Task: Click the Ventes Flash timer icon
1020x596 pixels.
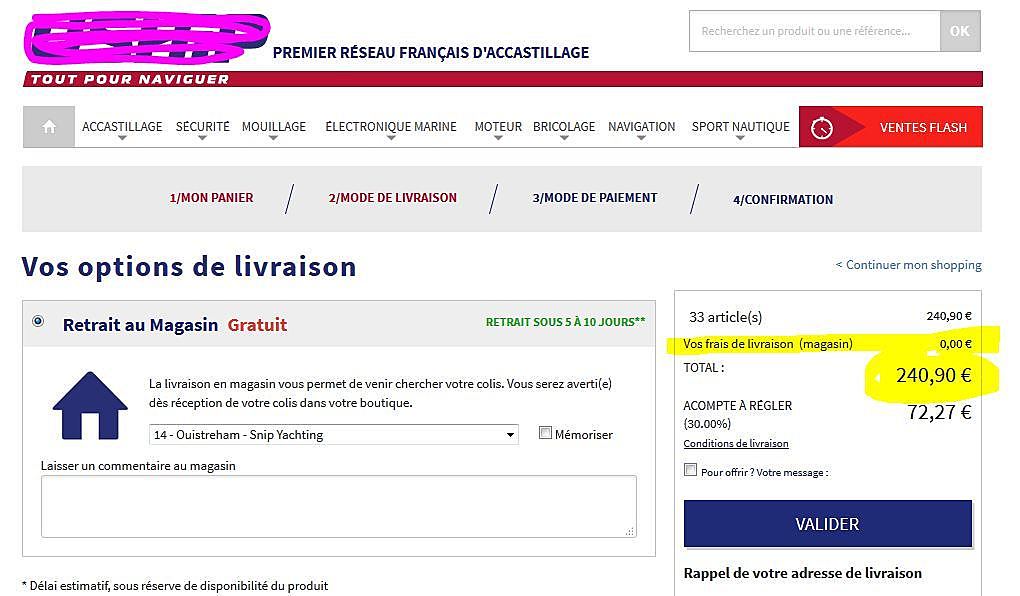Action: click(x=821, y=128)
